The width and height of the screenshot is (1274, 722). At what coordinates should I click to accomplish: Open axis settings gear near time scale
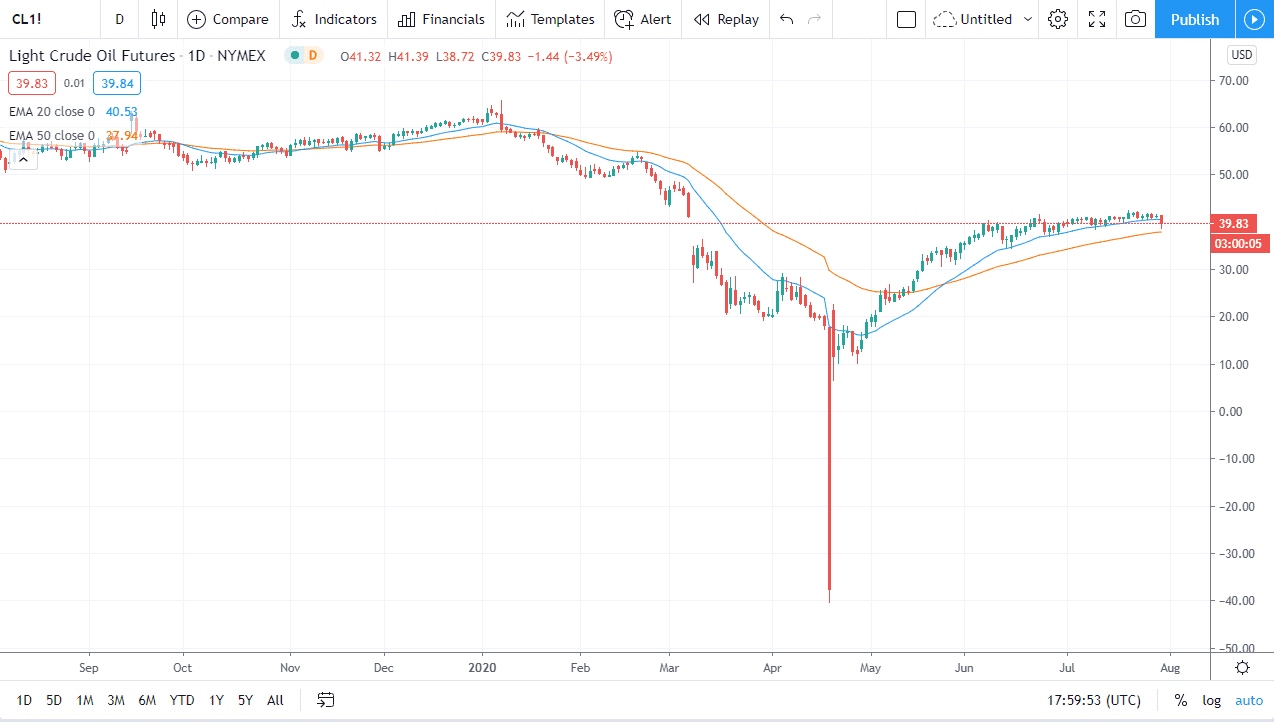[1242, 667]
